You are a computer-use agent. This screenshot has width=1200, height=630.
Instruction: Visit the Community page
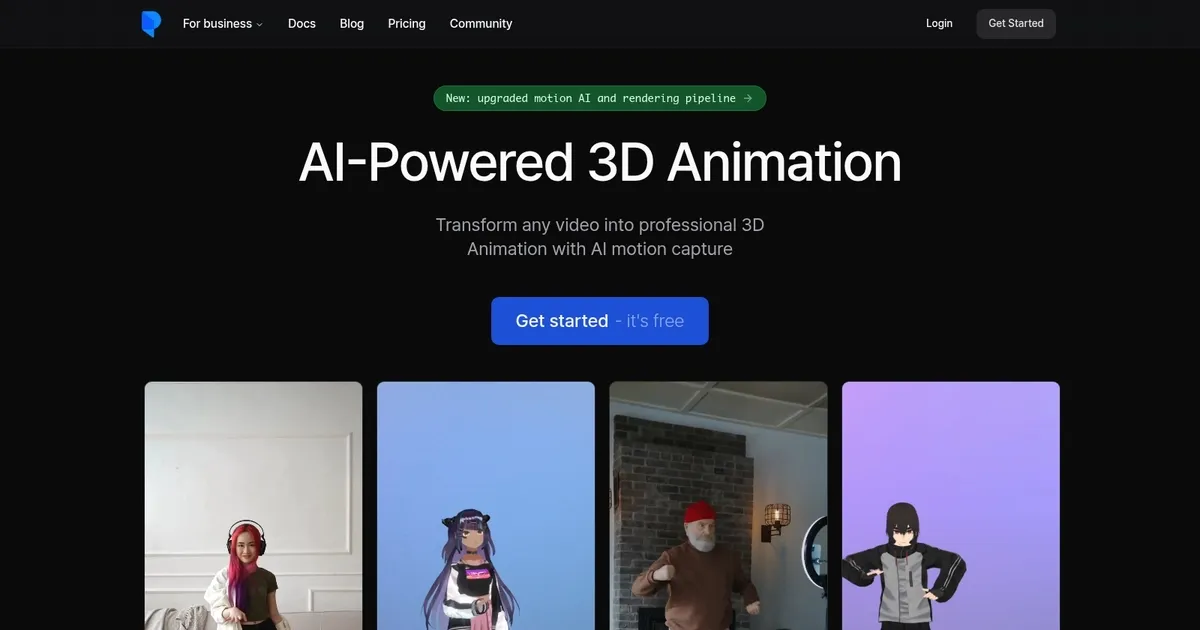coord(481,24)
